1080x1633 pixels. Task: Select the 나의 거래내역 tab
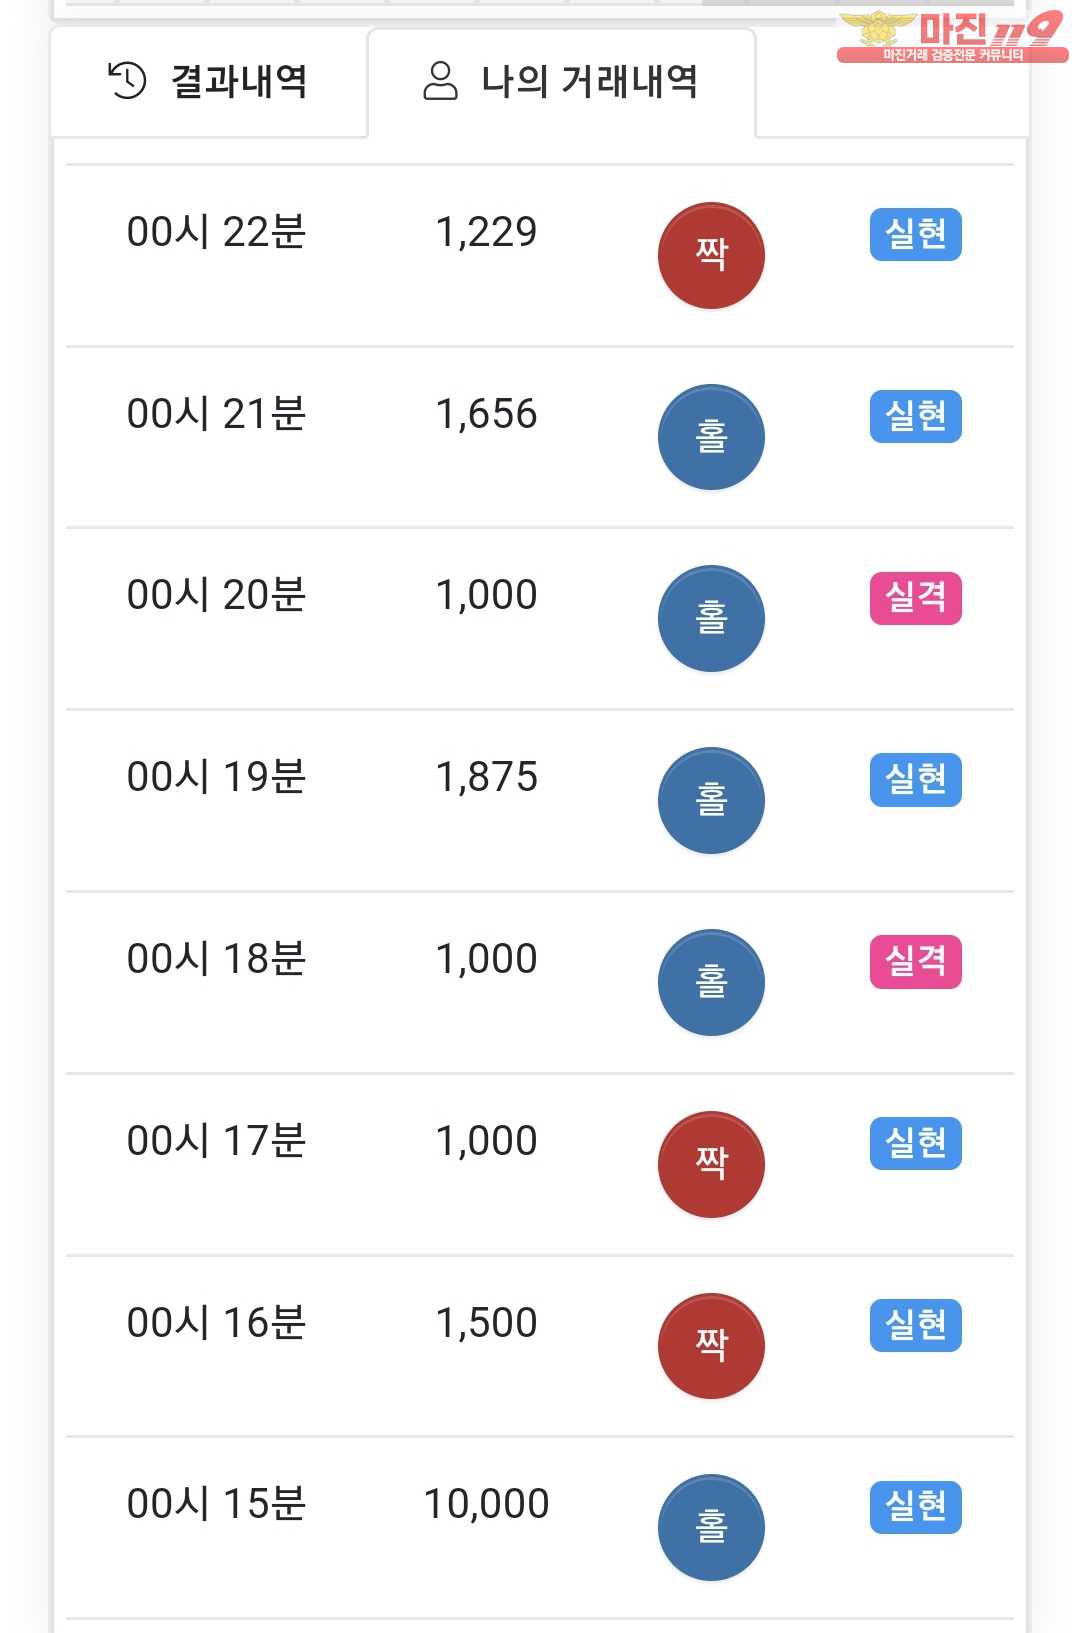point(561,82)
